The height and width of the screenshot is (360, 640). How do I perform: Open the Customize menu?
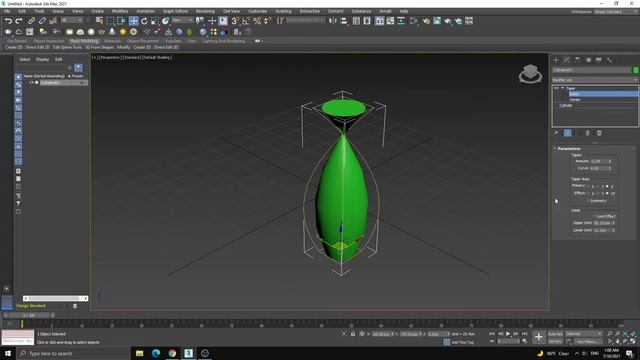click(x=258, y=11)
